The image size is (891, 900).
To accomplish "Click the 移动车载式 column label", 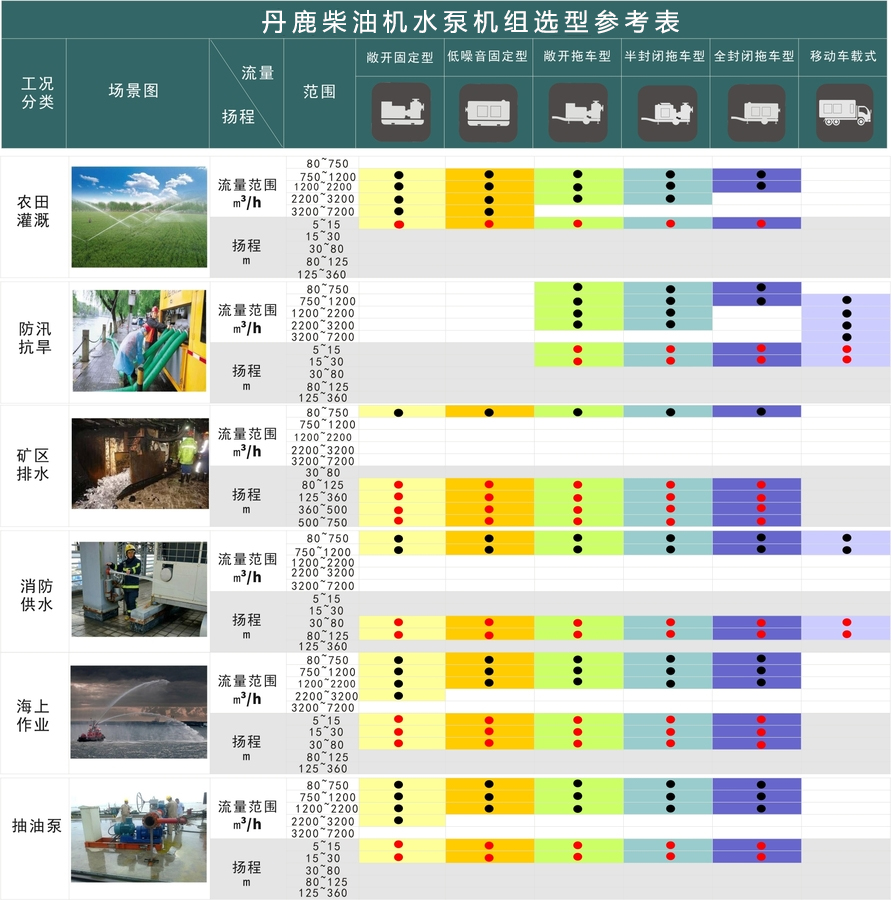I will [843, 56].
